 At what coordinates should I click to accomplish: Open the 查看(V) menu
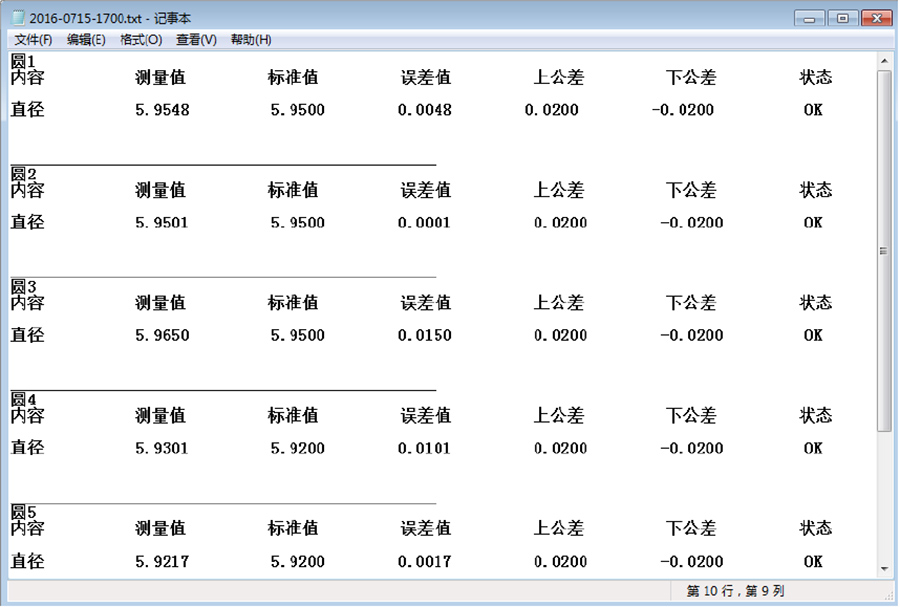[196, 40]
